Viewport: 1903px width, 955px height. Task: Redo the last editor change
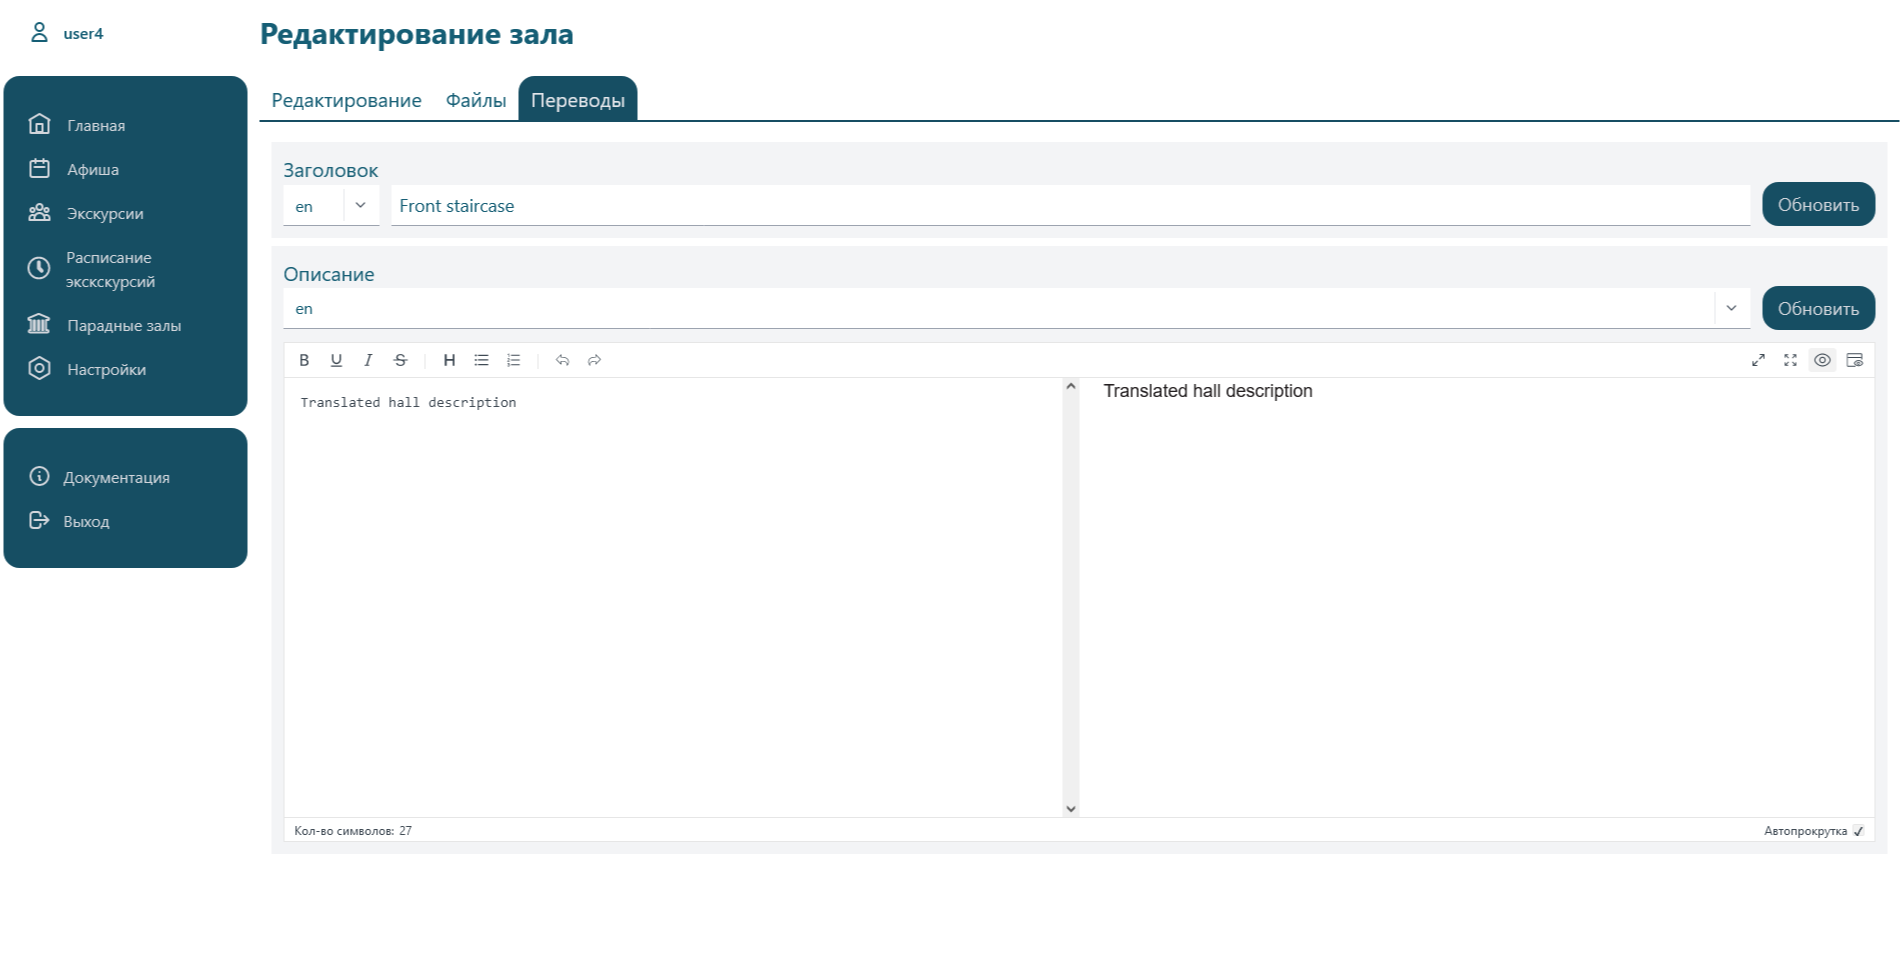point(594,360)
